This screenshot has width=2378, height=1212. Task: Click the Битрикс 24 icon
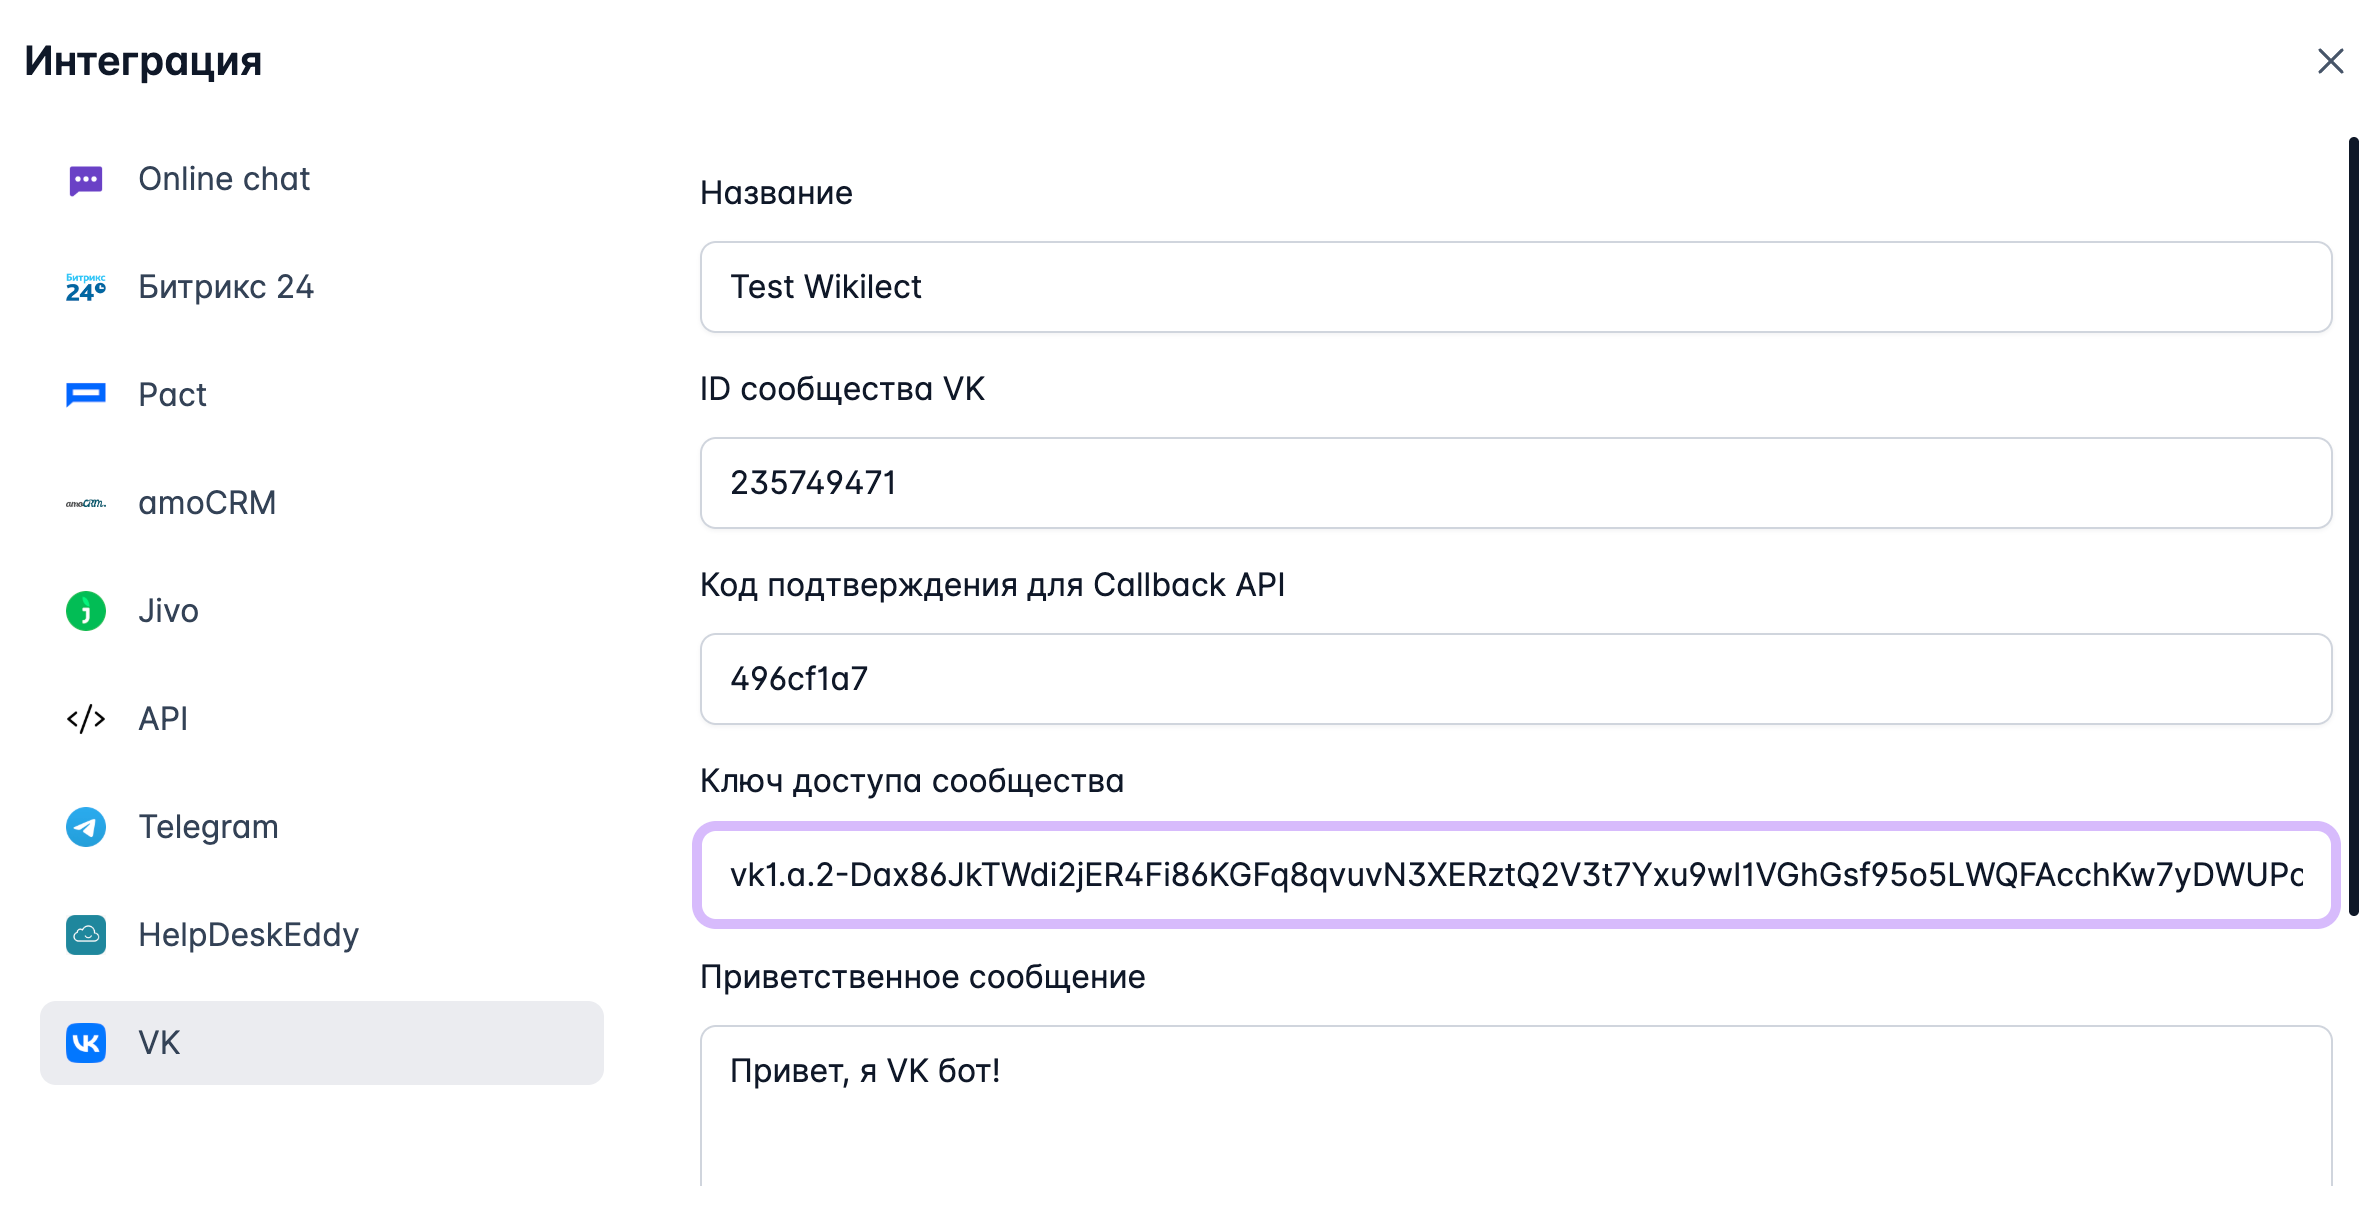coord(85,287)
